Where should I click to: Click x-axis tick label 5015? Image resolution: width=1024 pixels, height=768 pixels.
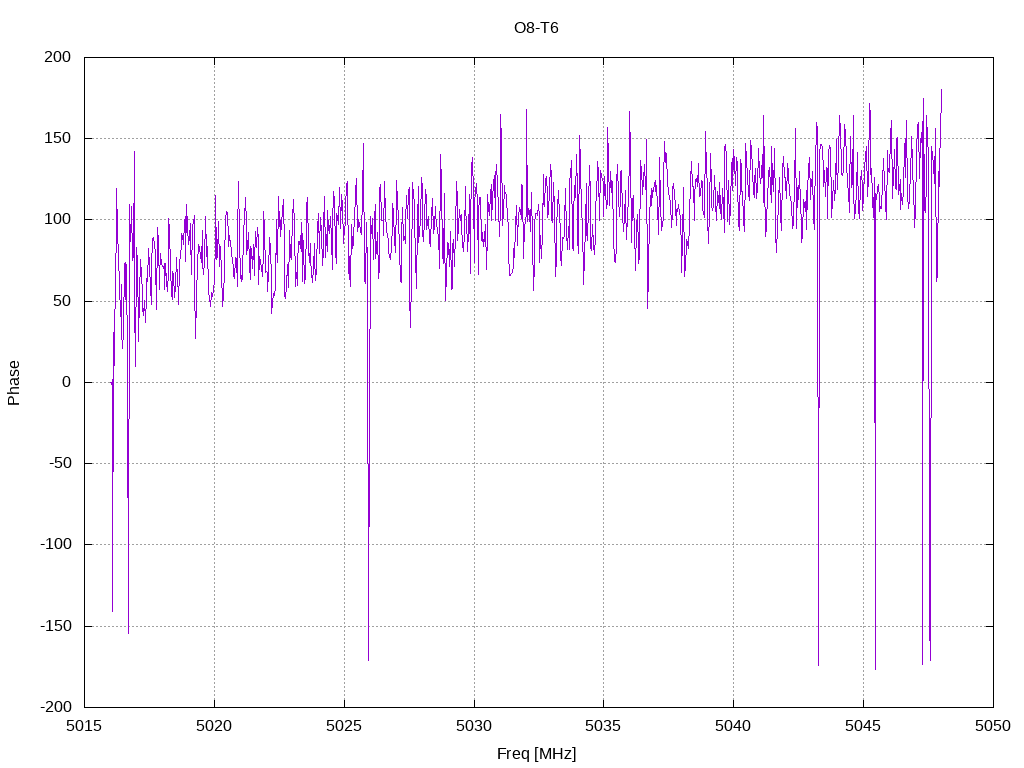[84, 726]
